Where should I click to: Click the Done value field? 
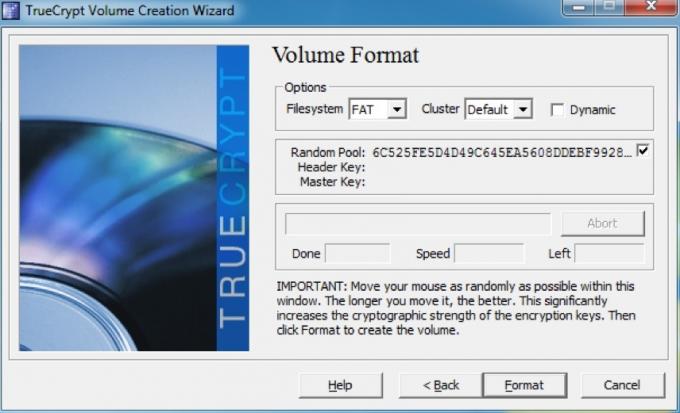357,253
